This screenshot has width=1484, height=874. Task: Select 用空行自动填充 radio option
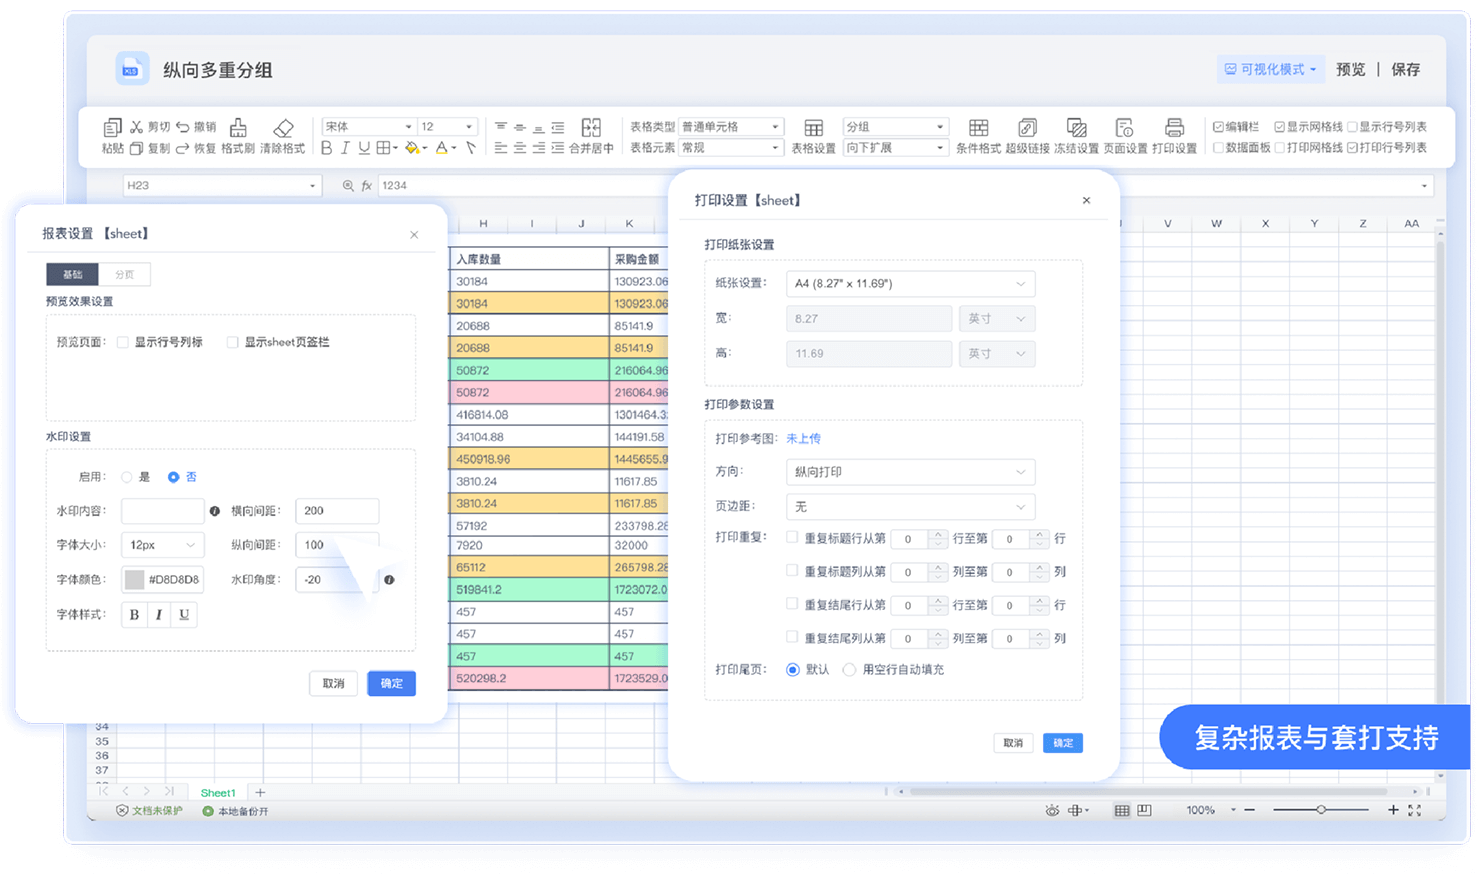849,670
